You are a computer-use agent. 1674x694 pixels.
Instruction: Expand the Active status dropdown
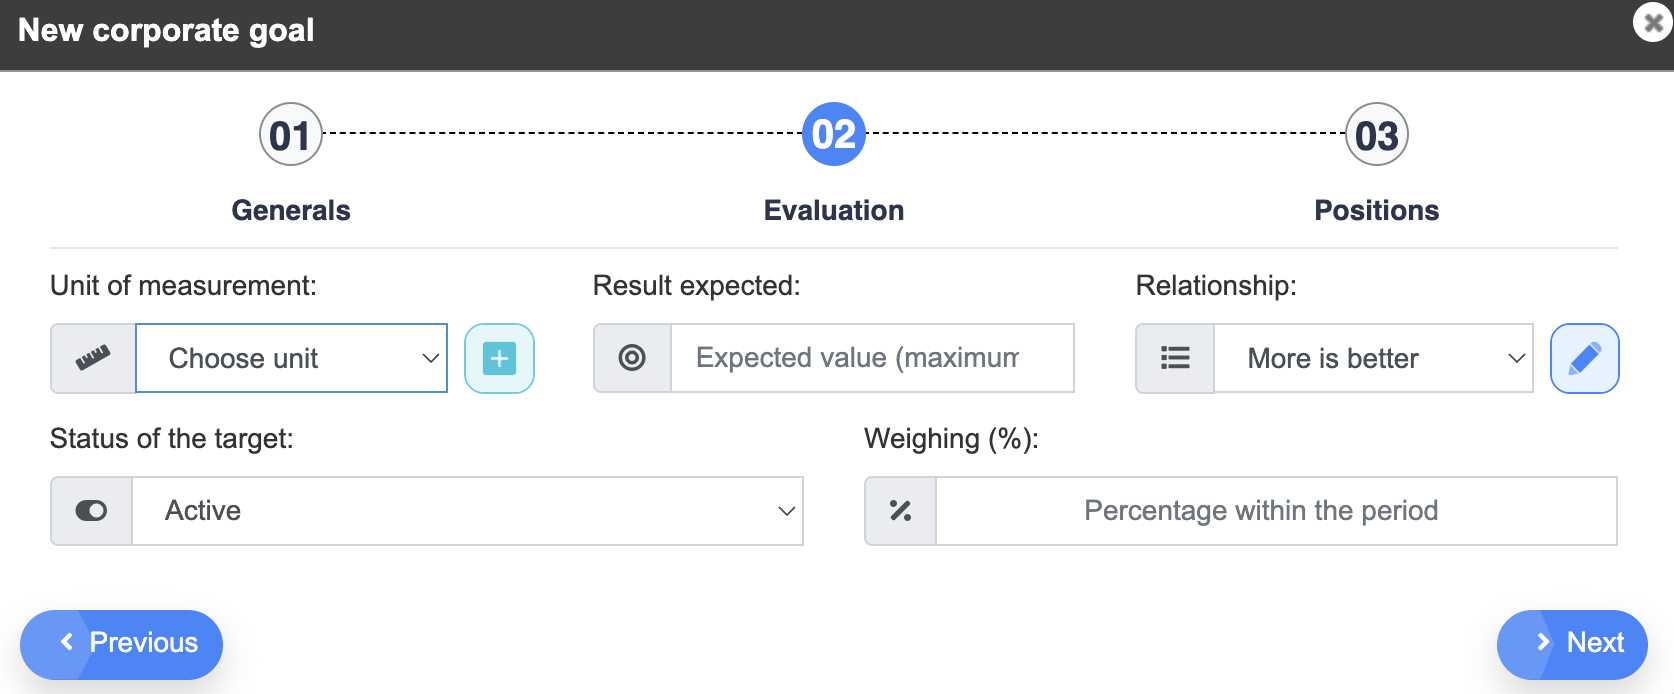pyautogui.click(x=467, y=511)
